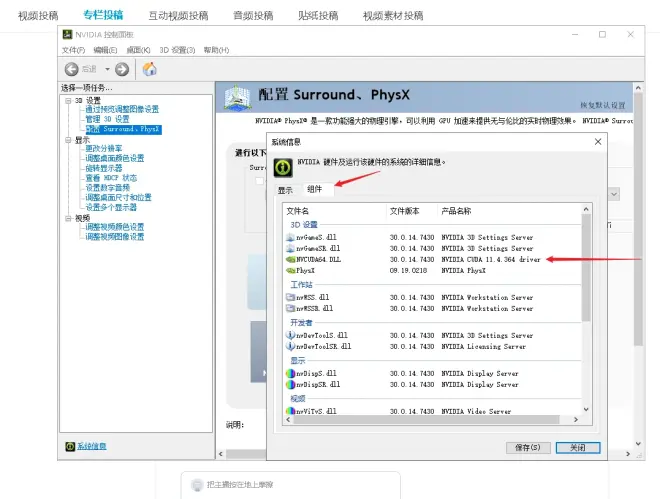Image resolution: width=660 pixels, height=499 pixels.
Task: Click 恢复默认设置 link in header
Action: pos(603,105)
